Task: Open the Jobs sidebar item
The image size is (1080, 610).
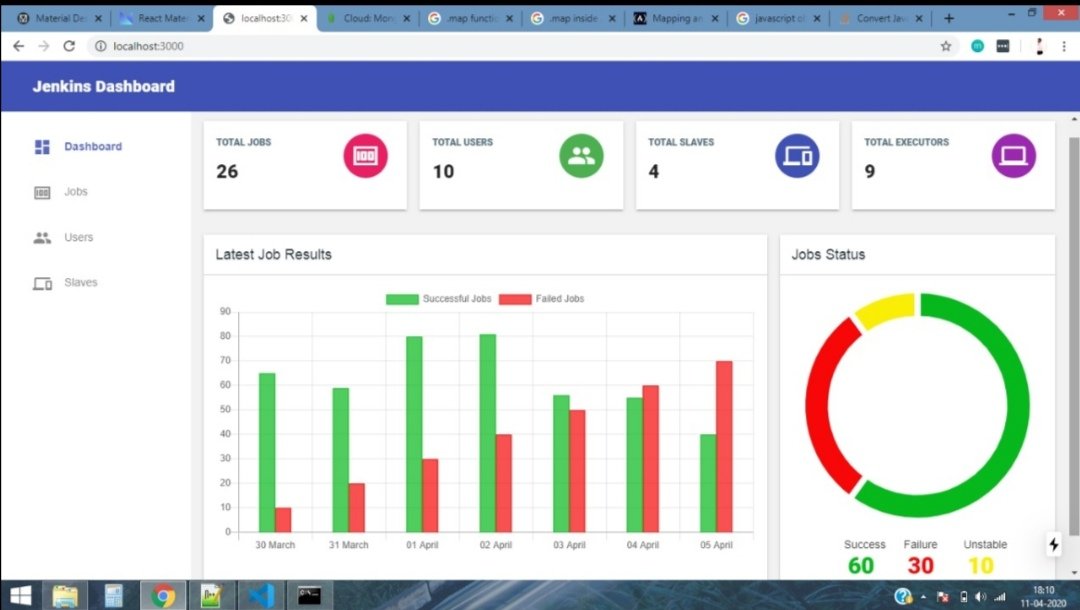Action: coord(76,191)
